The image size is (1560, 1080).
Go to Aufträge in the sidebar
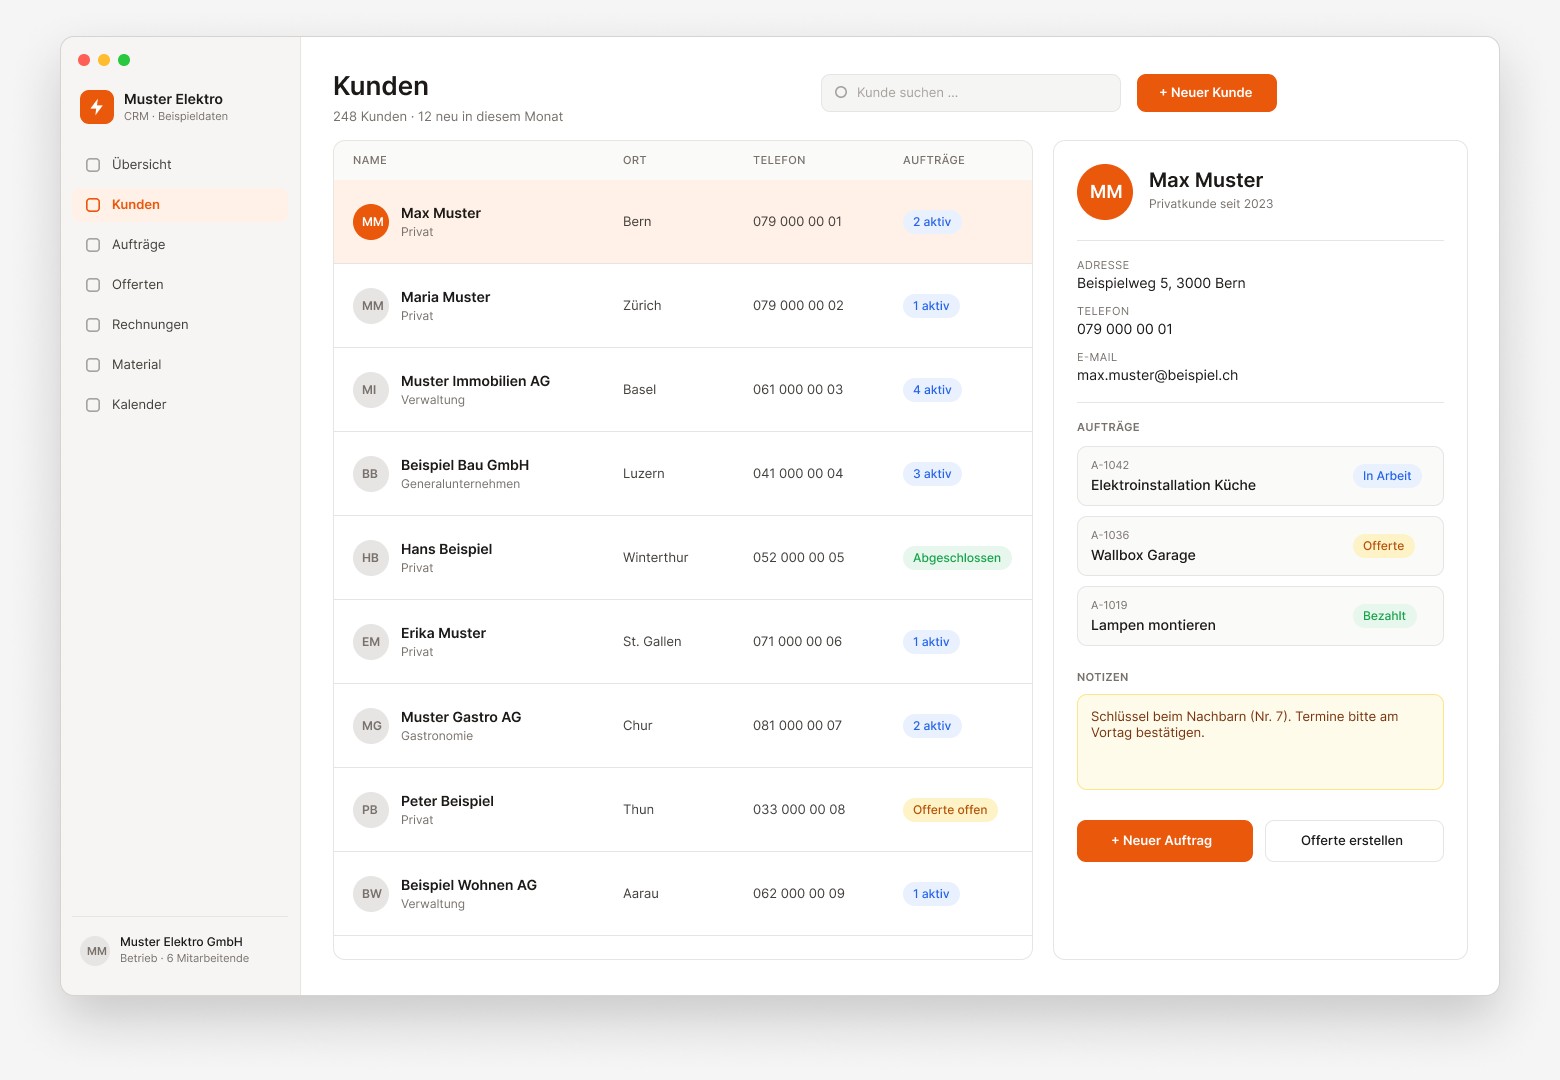point(180,245)
